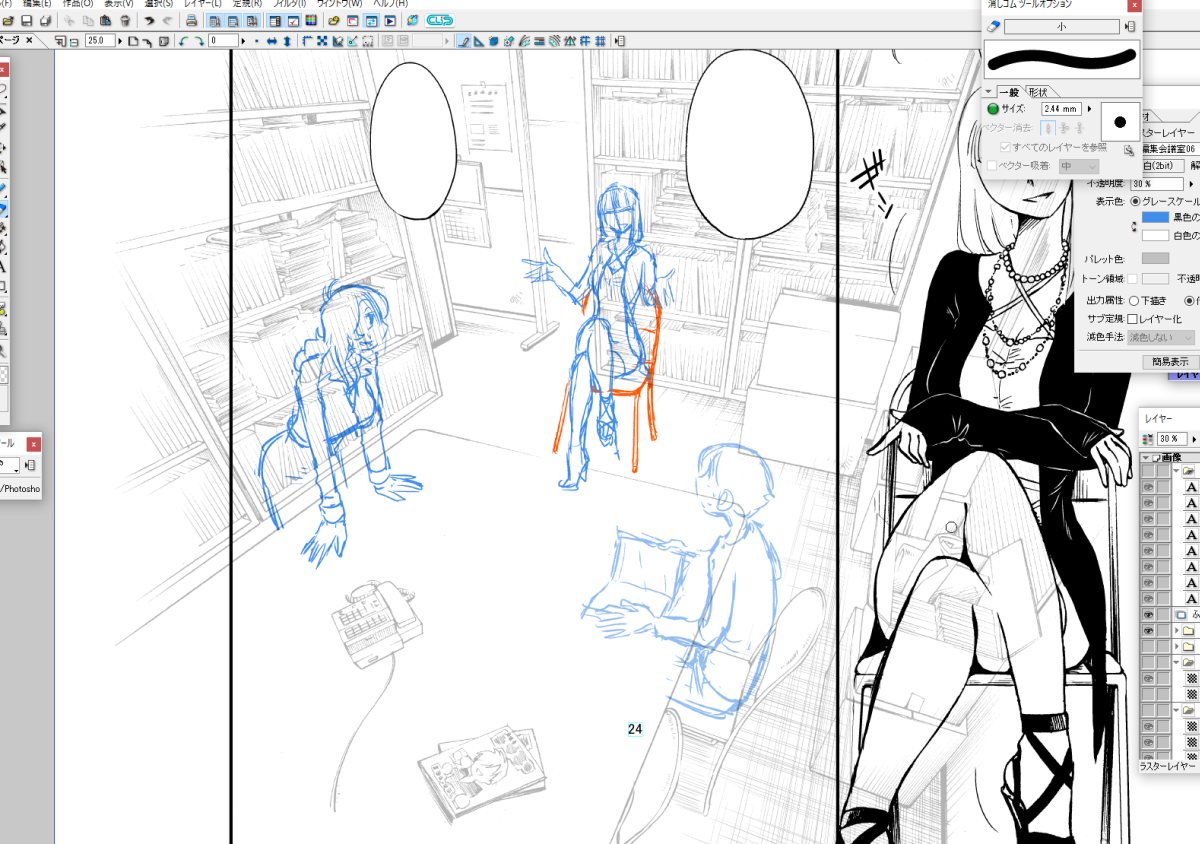The width and height of the screenshot is (1200, 844).
Task: Click the gray パレット色 swatch
Action: tap(1155, 258)
